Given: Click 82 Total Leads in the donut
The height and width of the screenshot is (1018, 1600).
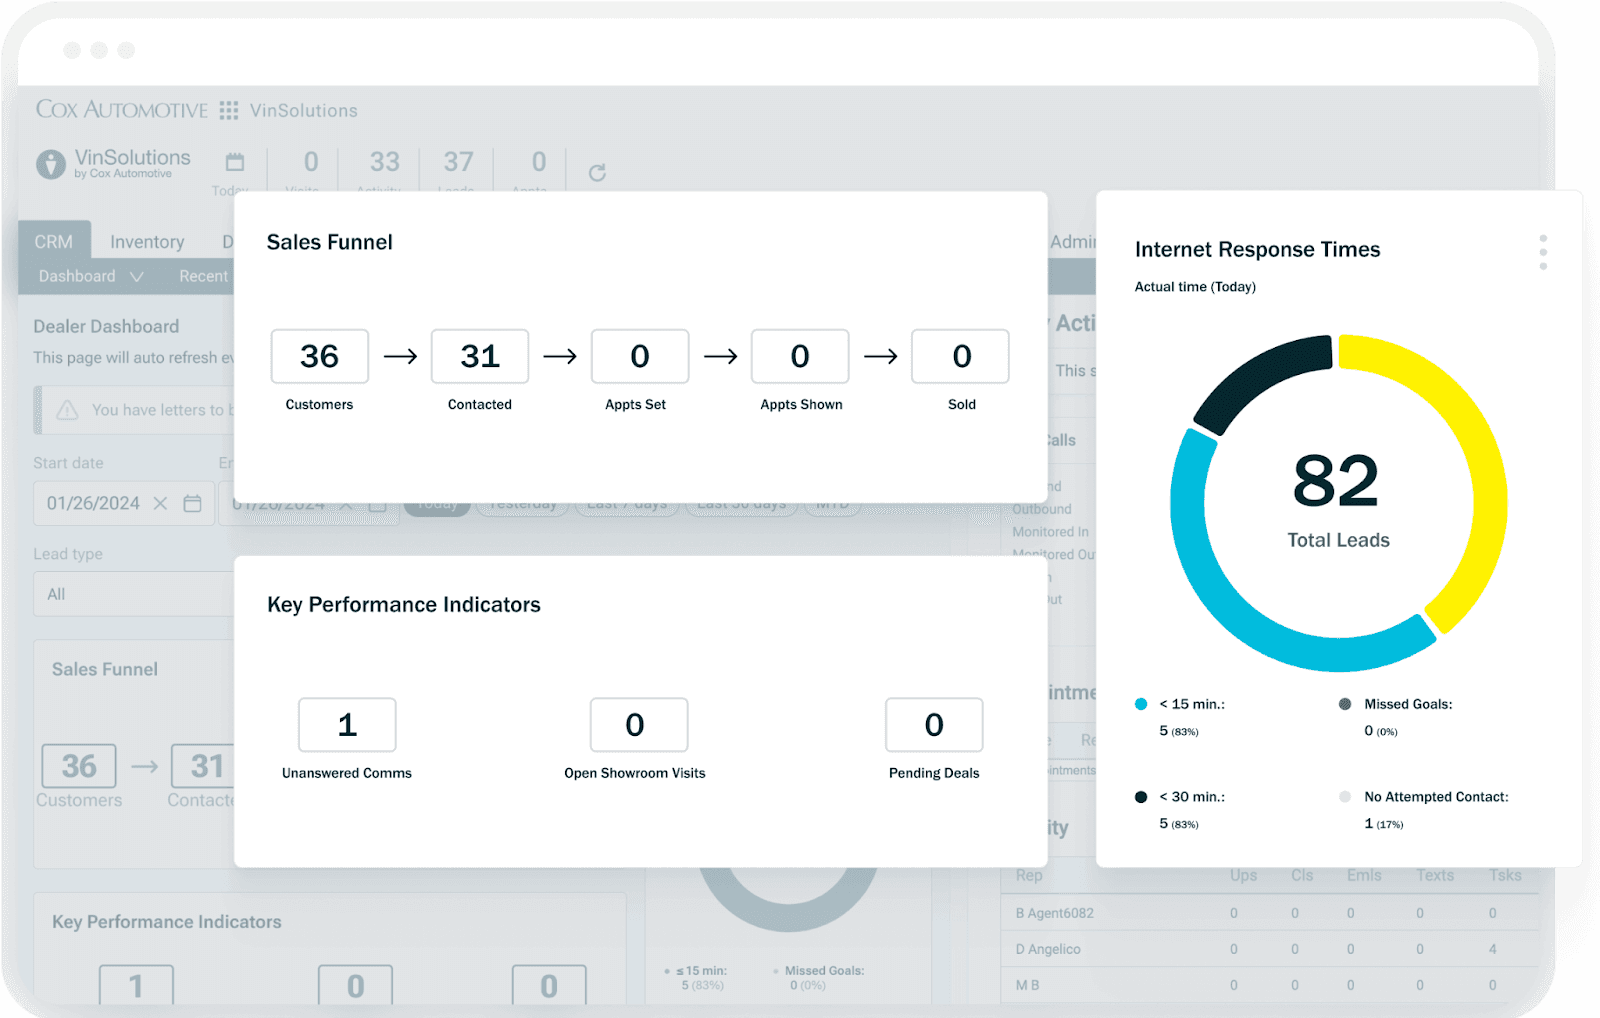Looking at the screenshot, I should point(1337,499).
